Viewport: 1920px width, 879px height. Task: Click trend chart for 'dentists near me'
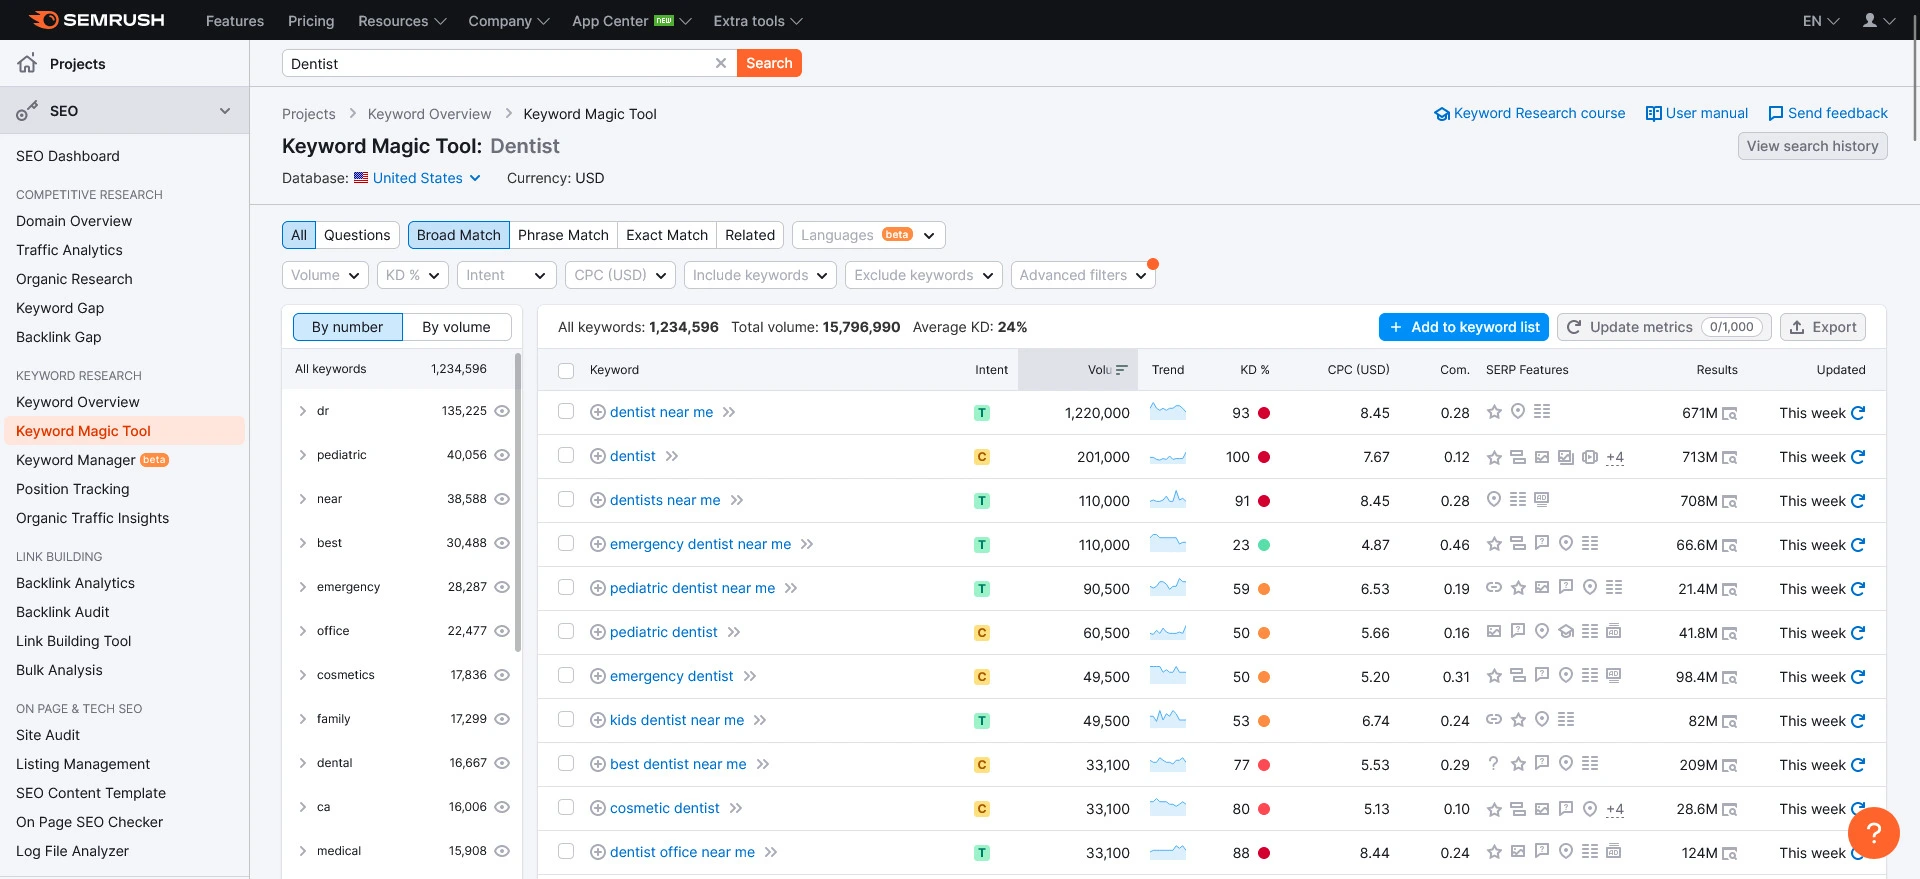point(1168,499)
